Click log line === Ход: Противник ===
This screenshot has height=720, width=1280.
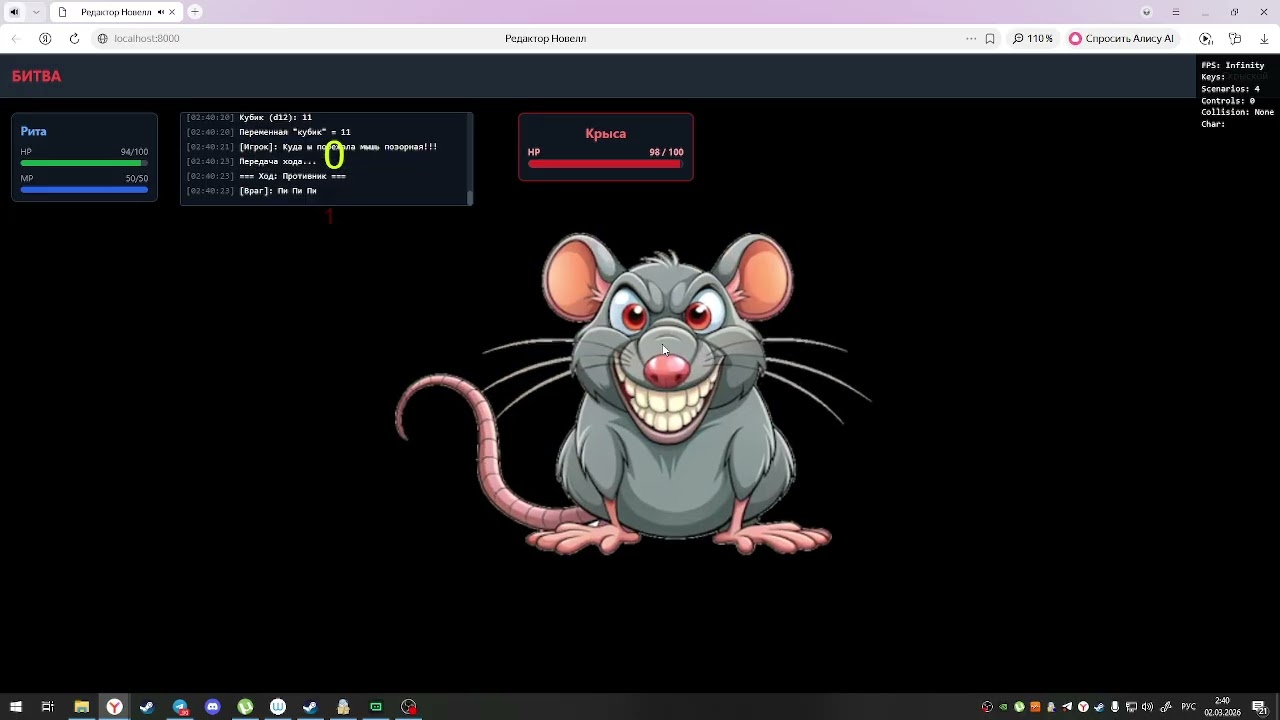(292, 176)
